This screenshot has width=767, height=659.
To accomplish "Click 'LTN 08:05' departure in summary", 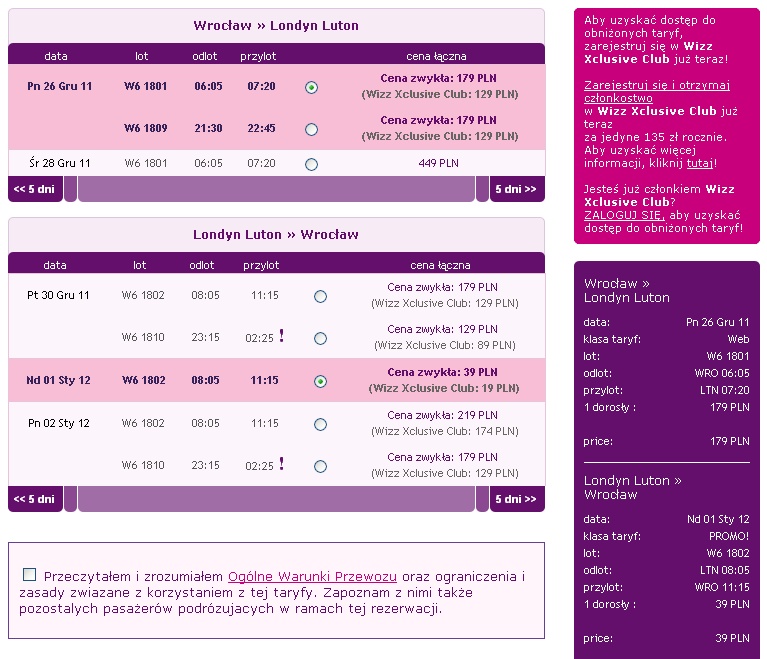I will (724, 570).
